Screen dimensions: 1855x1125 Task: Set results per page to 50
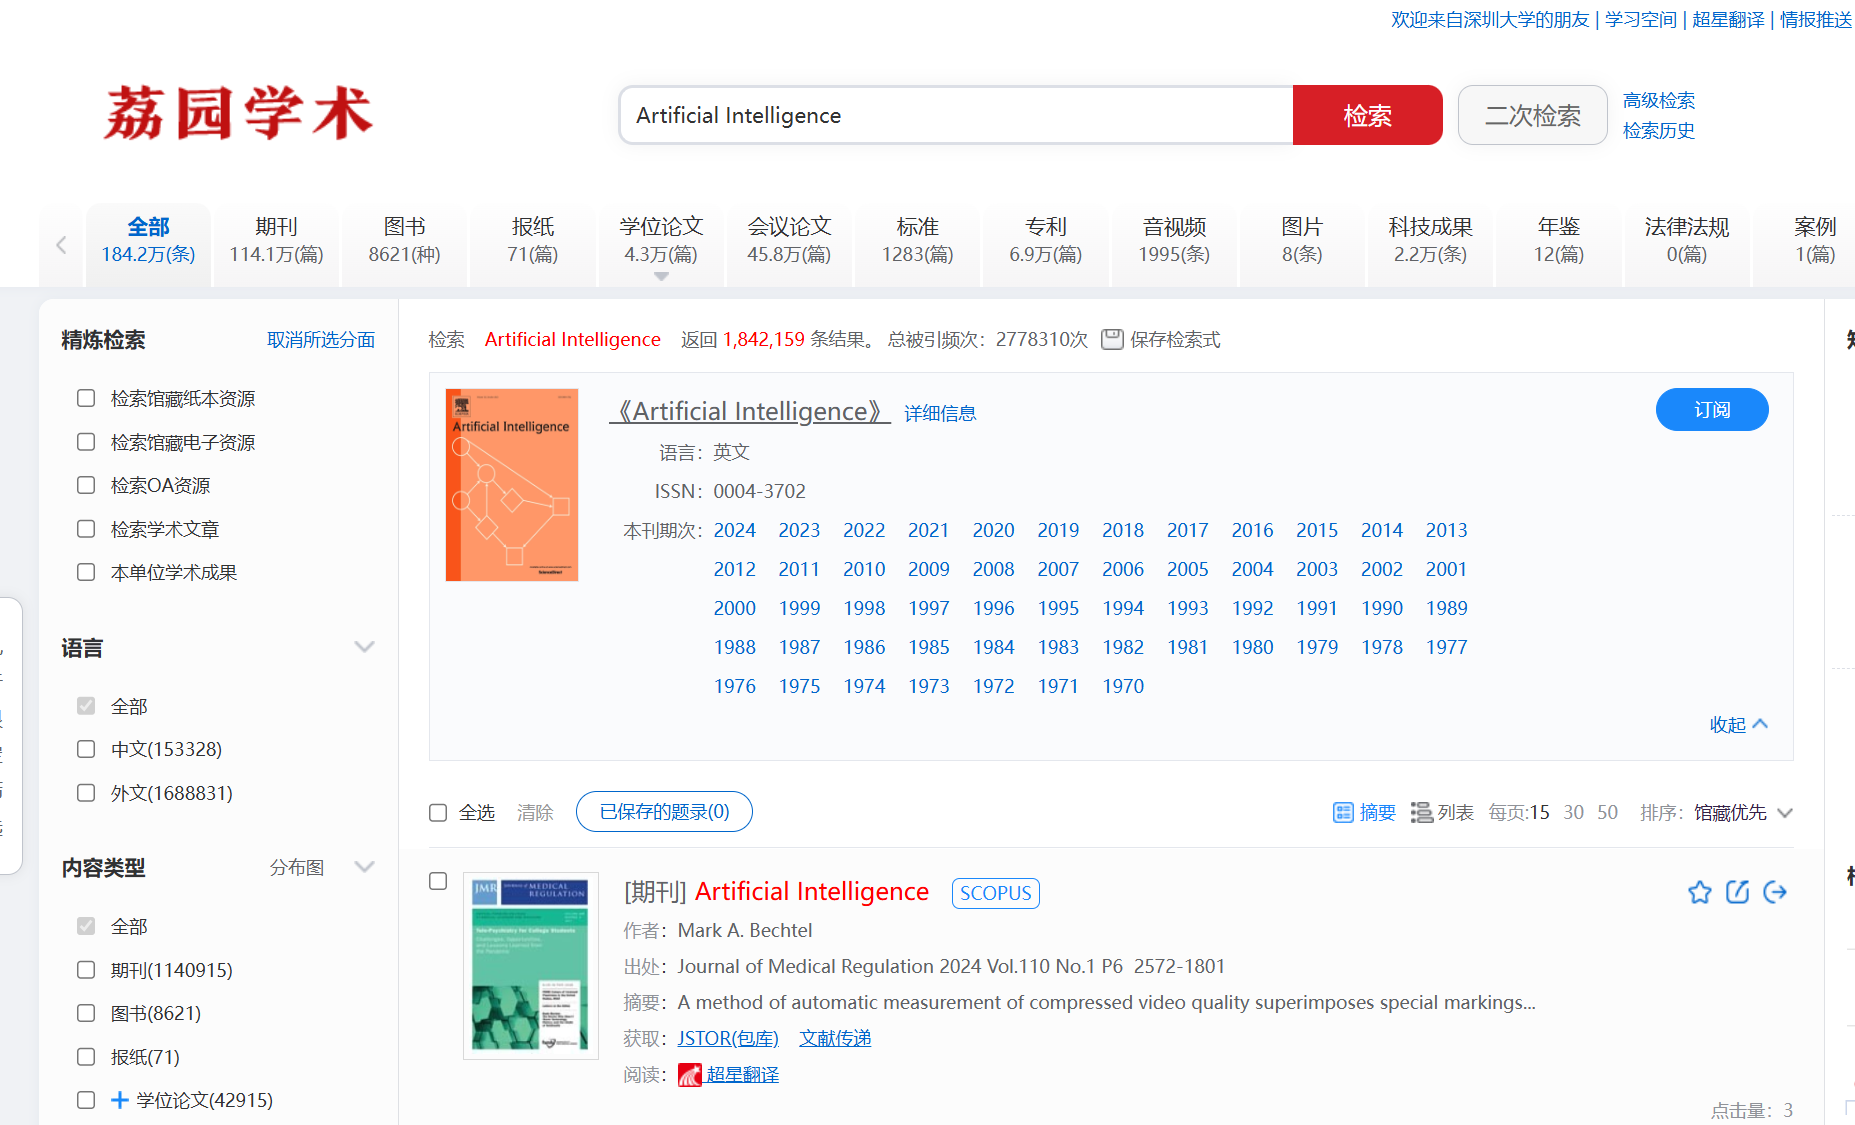point(1607,812)
